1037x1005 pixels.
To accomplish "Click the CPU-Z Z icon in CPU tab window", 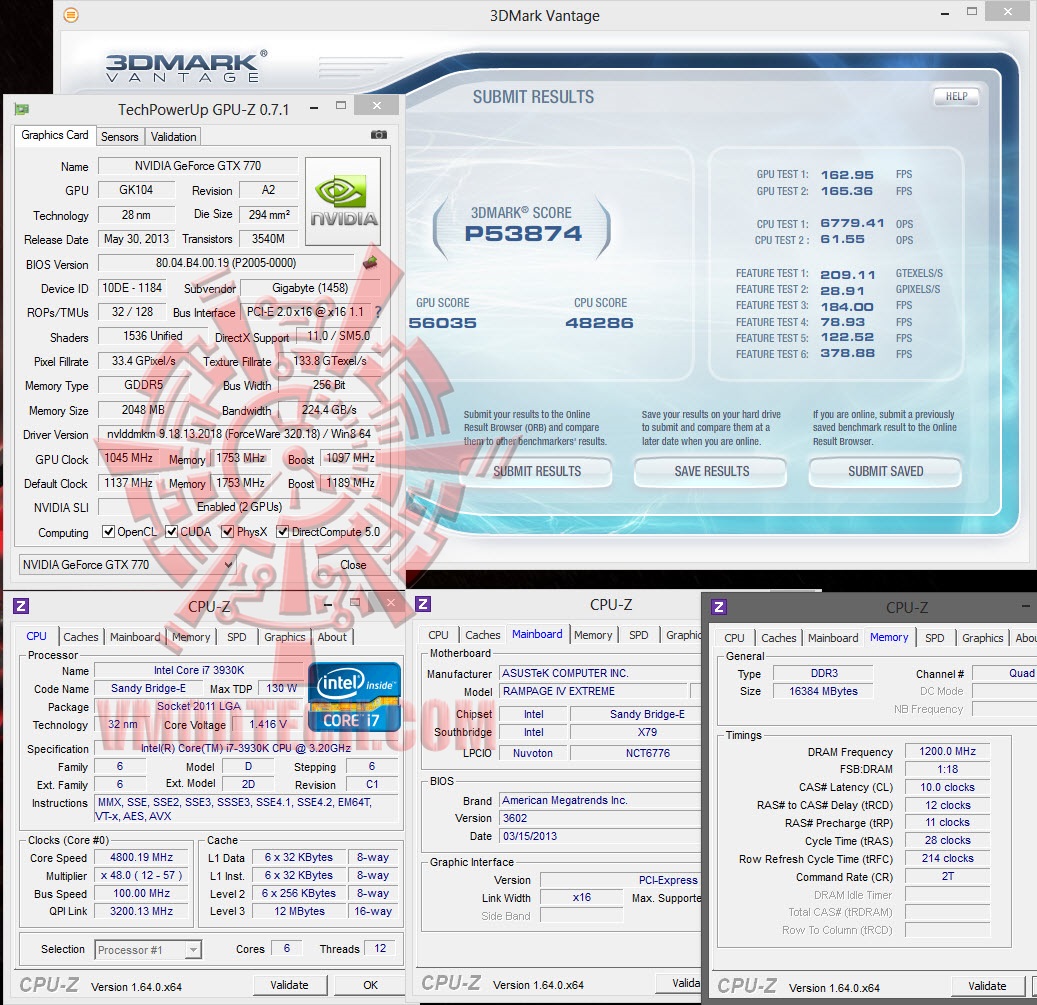I will (x=21, y=606).
